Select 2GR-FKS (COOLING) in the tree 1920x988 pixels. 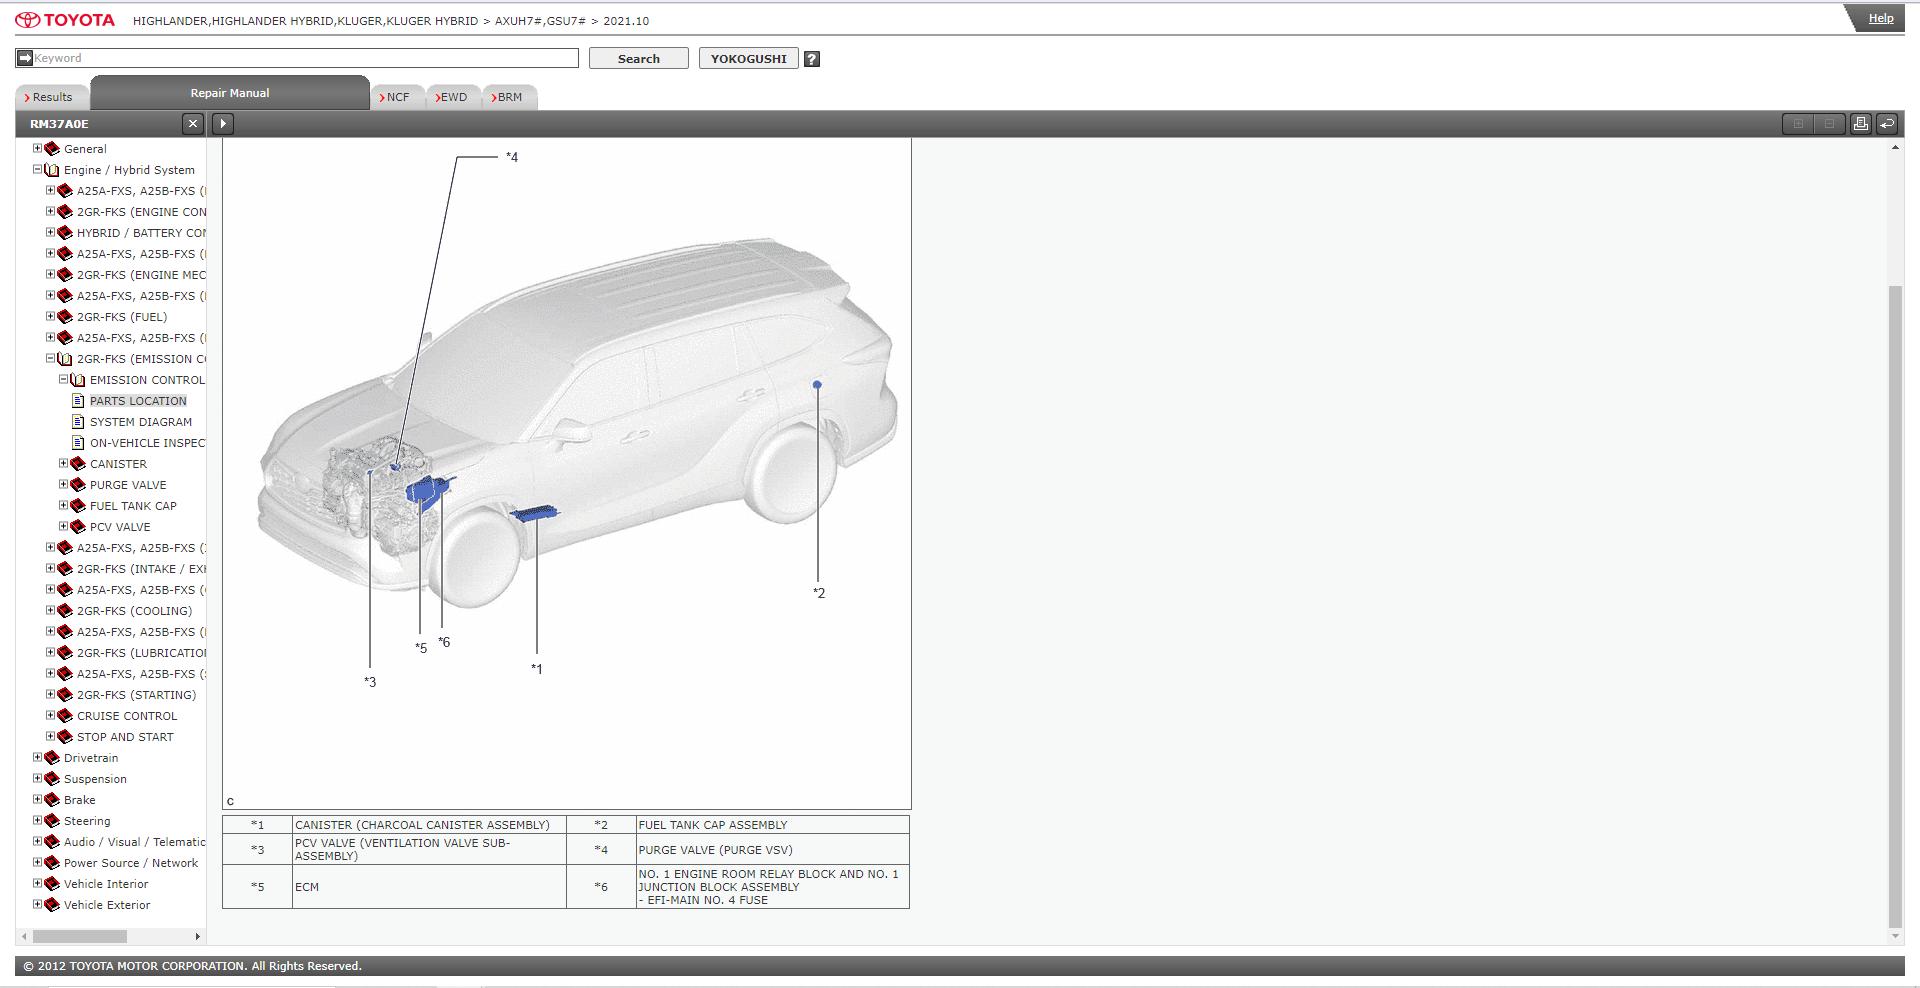[134, 611]
